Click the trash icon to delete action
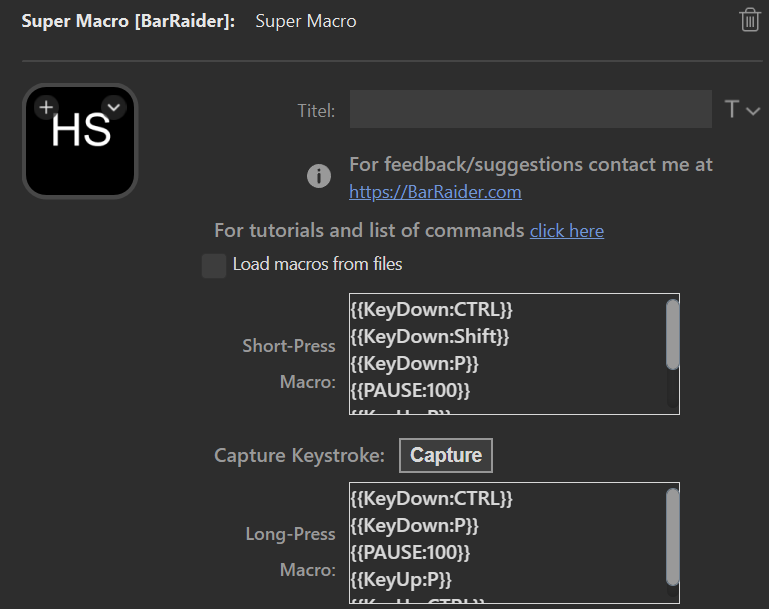769x609 pixels. (749, 20)
